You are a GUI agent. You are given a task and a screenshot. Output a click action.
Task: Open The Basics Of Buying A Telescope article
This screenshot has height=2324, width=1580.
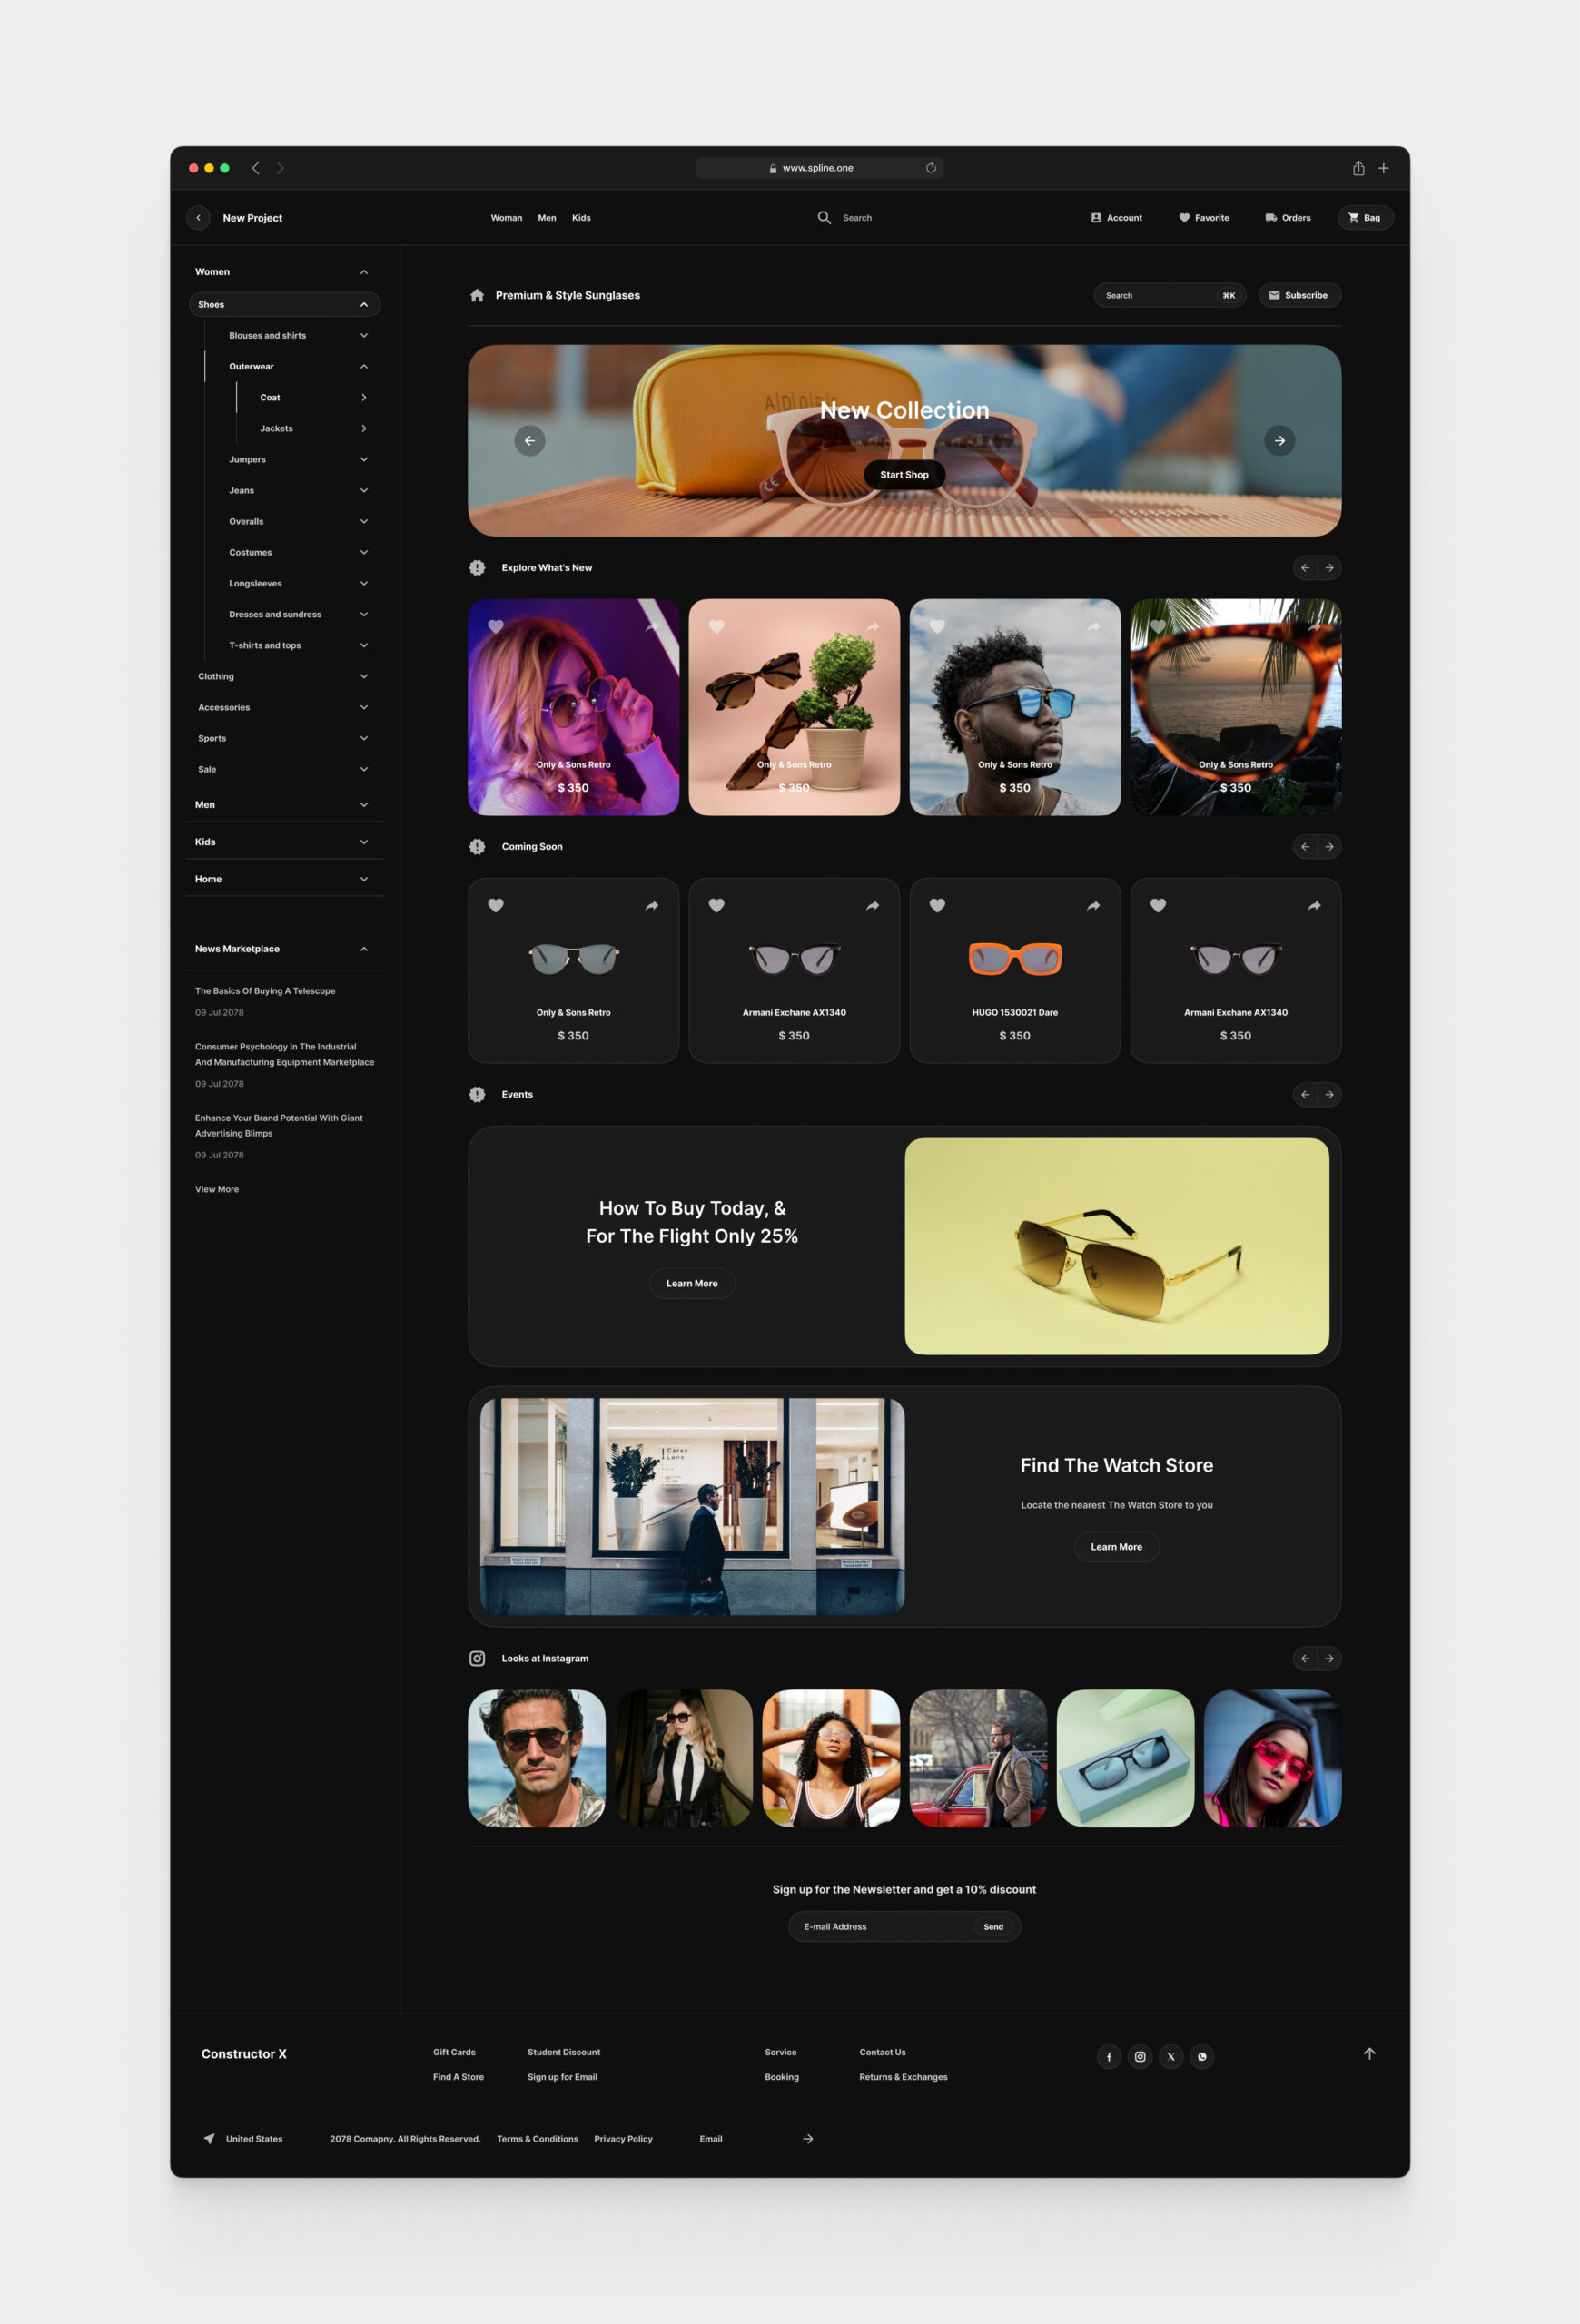265,991
